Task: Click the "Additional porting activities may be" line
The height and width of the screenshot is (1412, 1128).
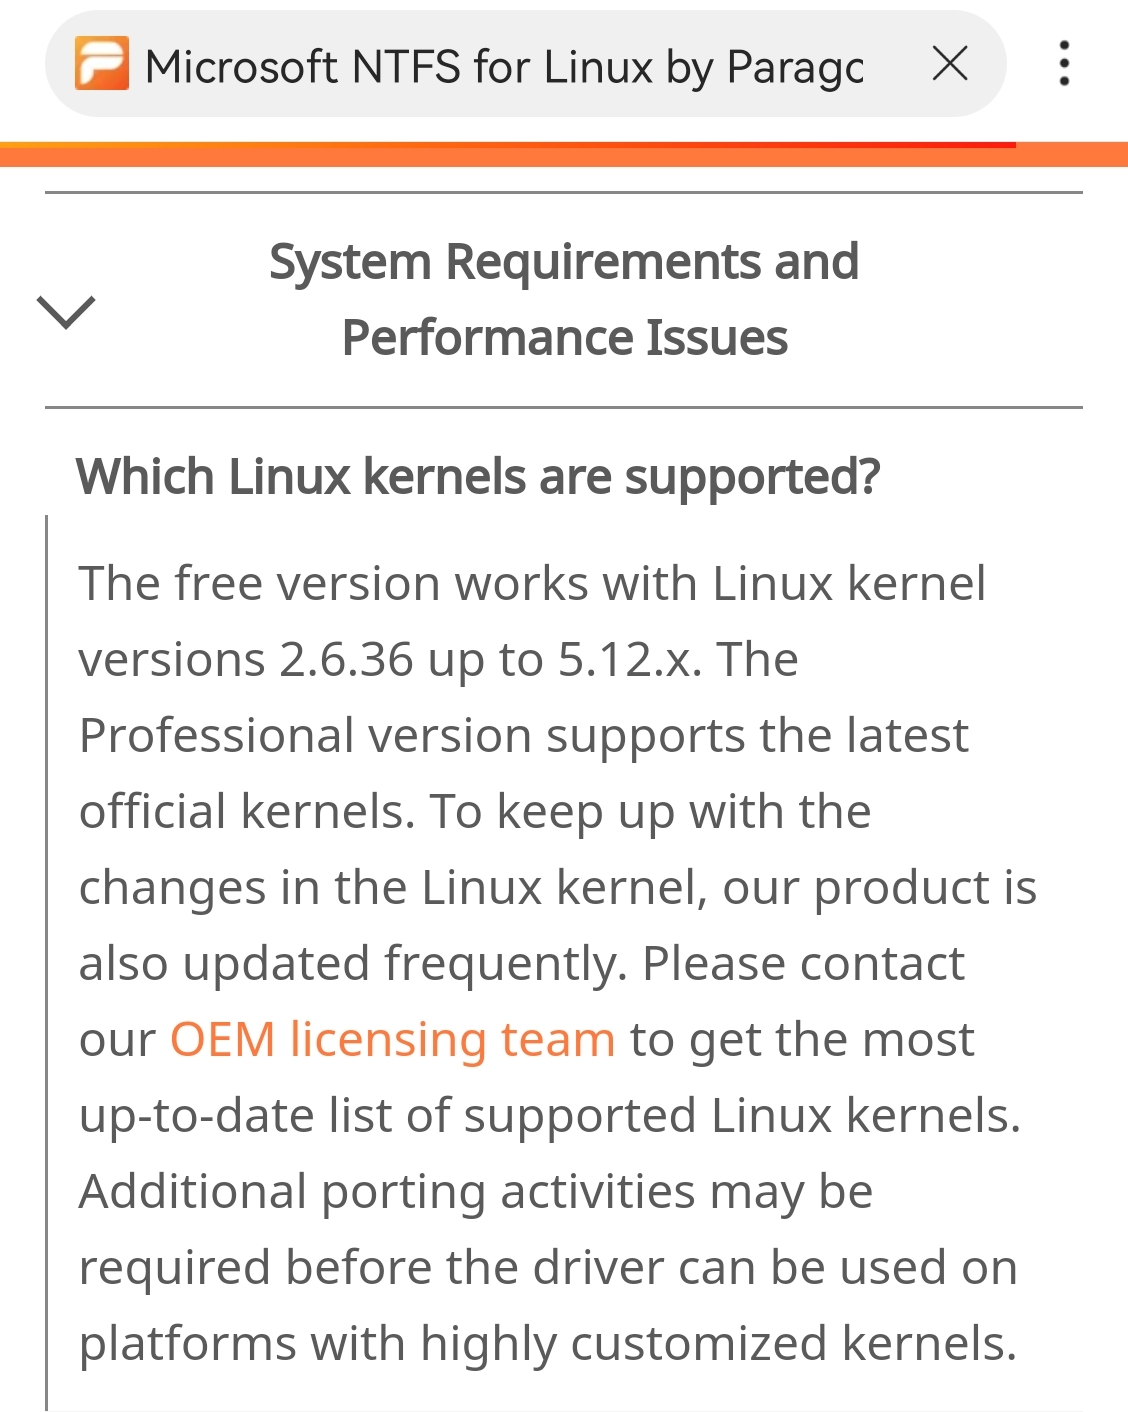Action: coord(476,1192)
